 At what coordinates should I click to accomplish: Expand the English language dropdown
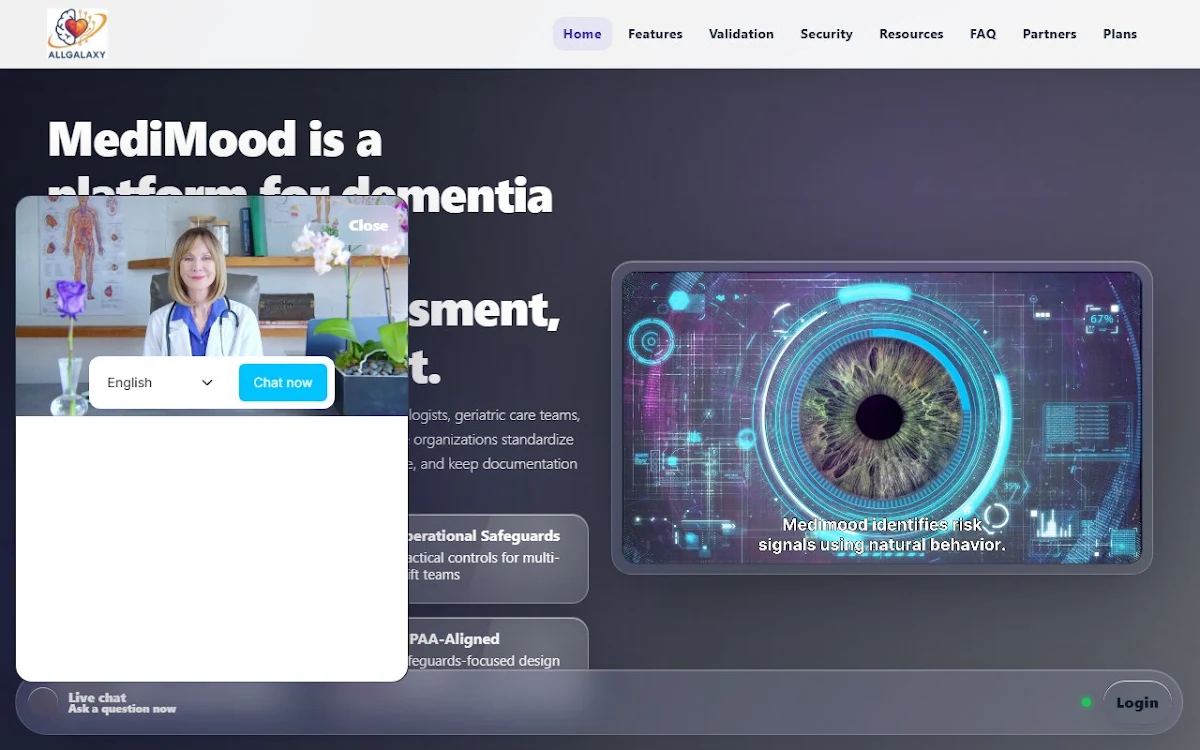[x=160, y=382]
